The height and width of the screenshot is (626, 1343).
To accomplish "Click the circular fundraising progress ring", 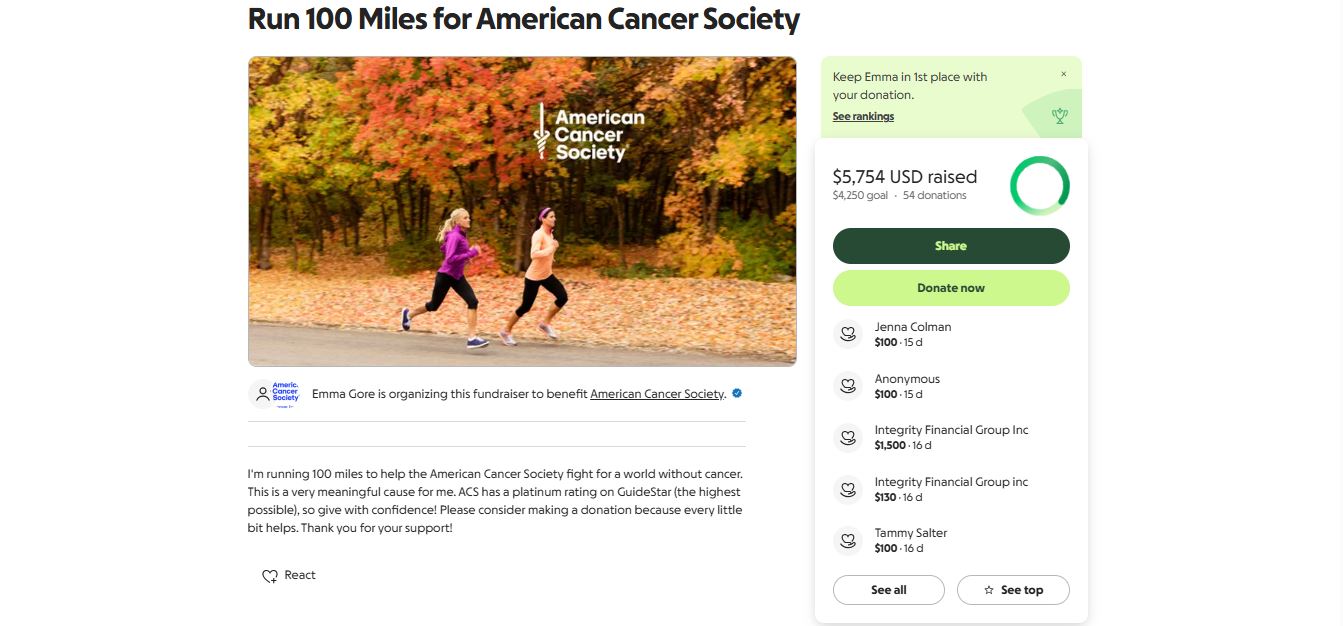I will [x=1039, y=186].
